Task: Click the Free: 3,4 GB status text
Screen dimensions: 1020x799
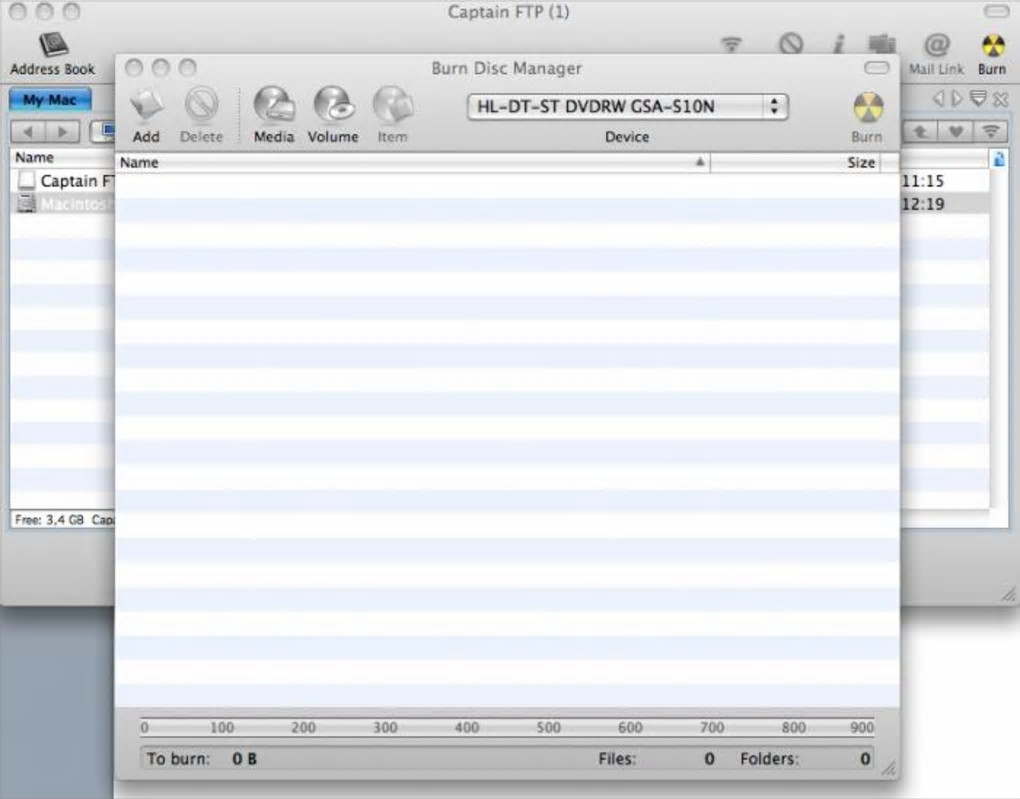Action: click(x=49, y=520)
